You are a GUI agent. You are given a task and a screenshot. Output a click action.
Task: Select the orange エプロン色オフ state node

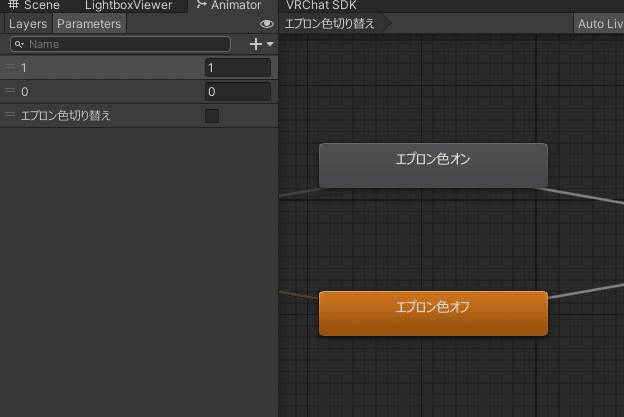click(433, 314)
